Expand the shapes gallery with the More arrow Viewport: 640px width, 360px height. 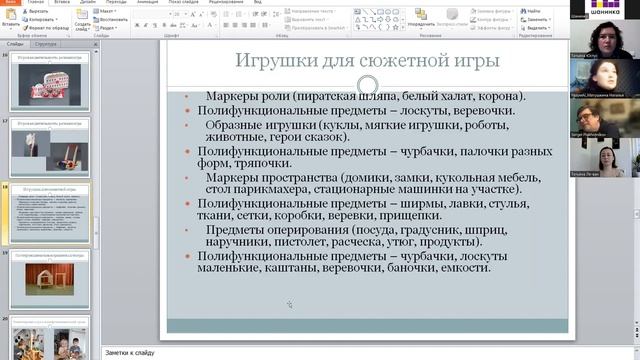(x=403, y=27)
